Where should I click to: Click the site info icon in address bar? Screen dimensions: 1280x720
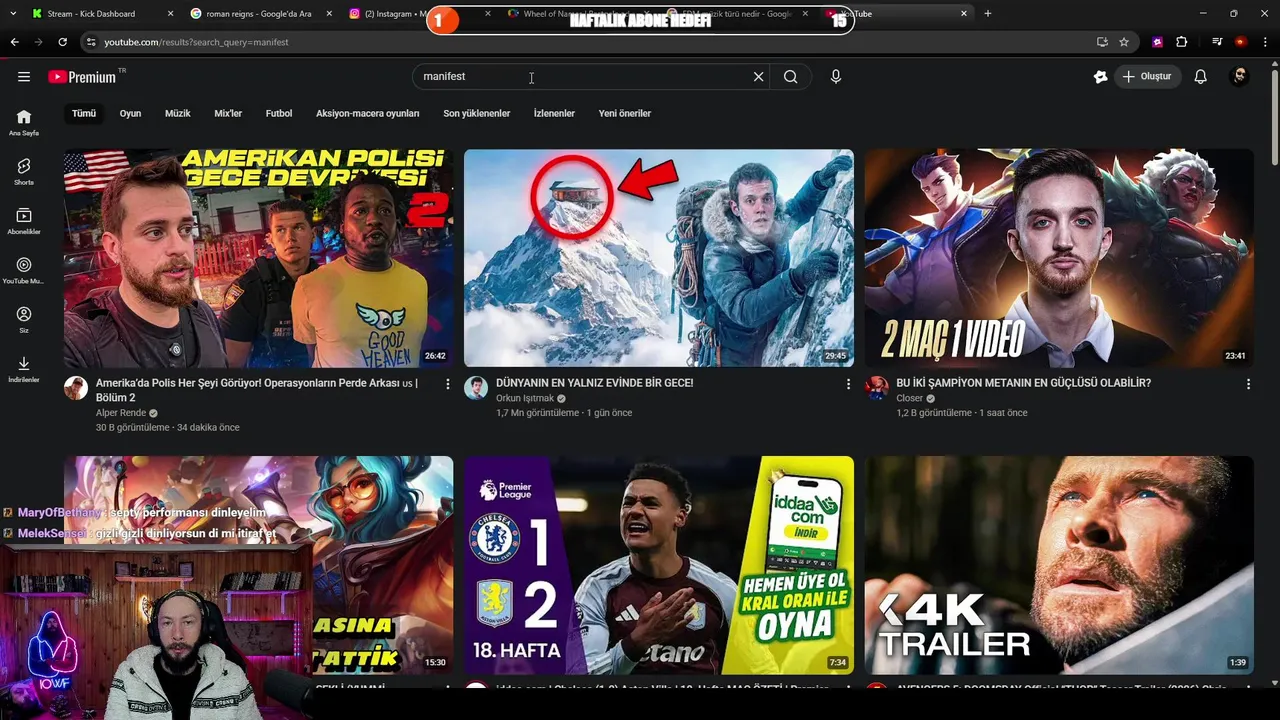pos(91,42)
